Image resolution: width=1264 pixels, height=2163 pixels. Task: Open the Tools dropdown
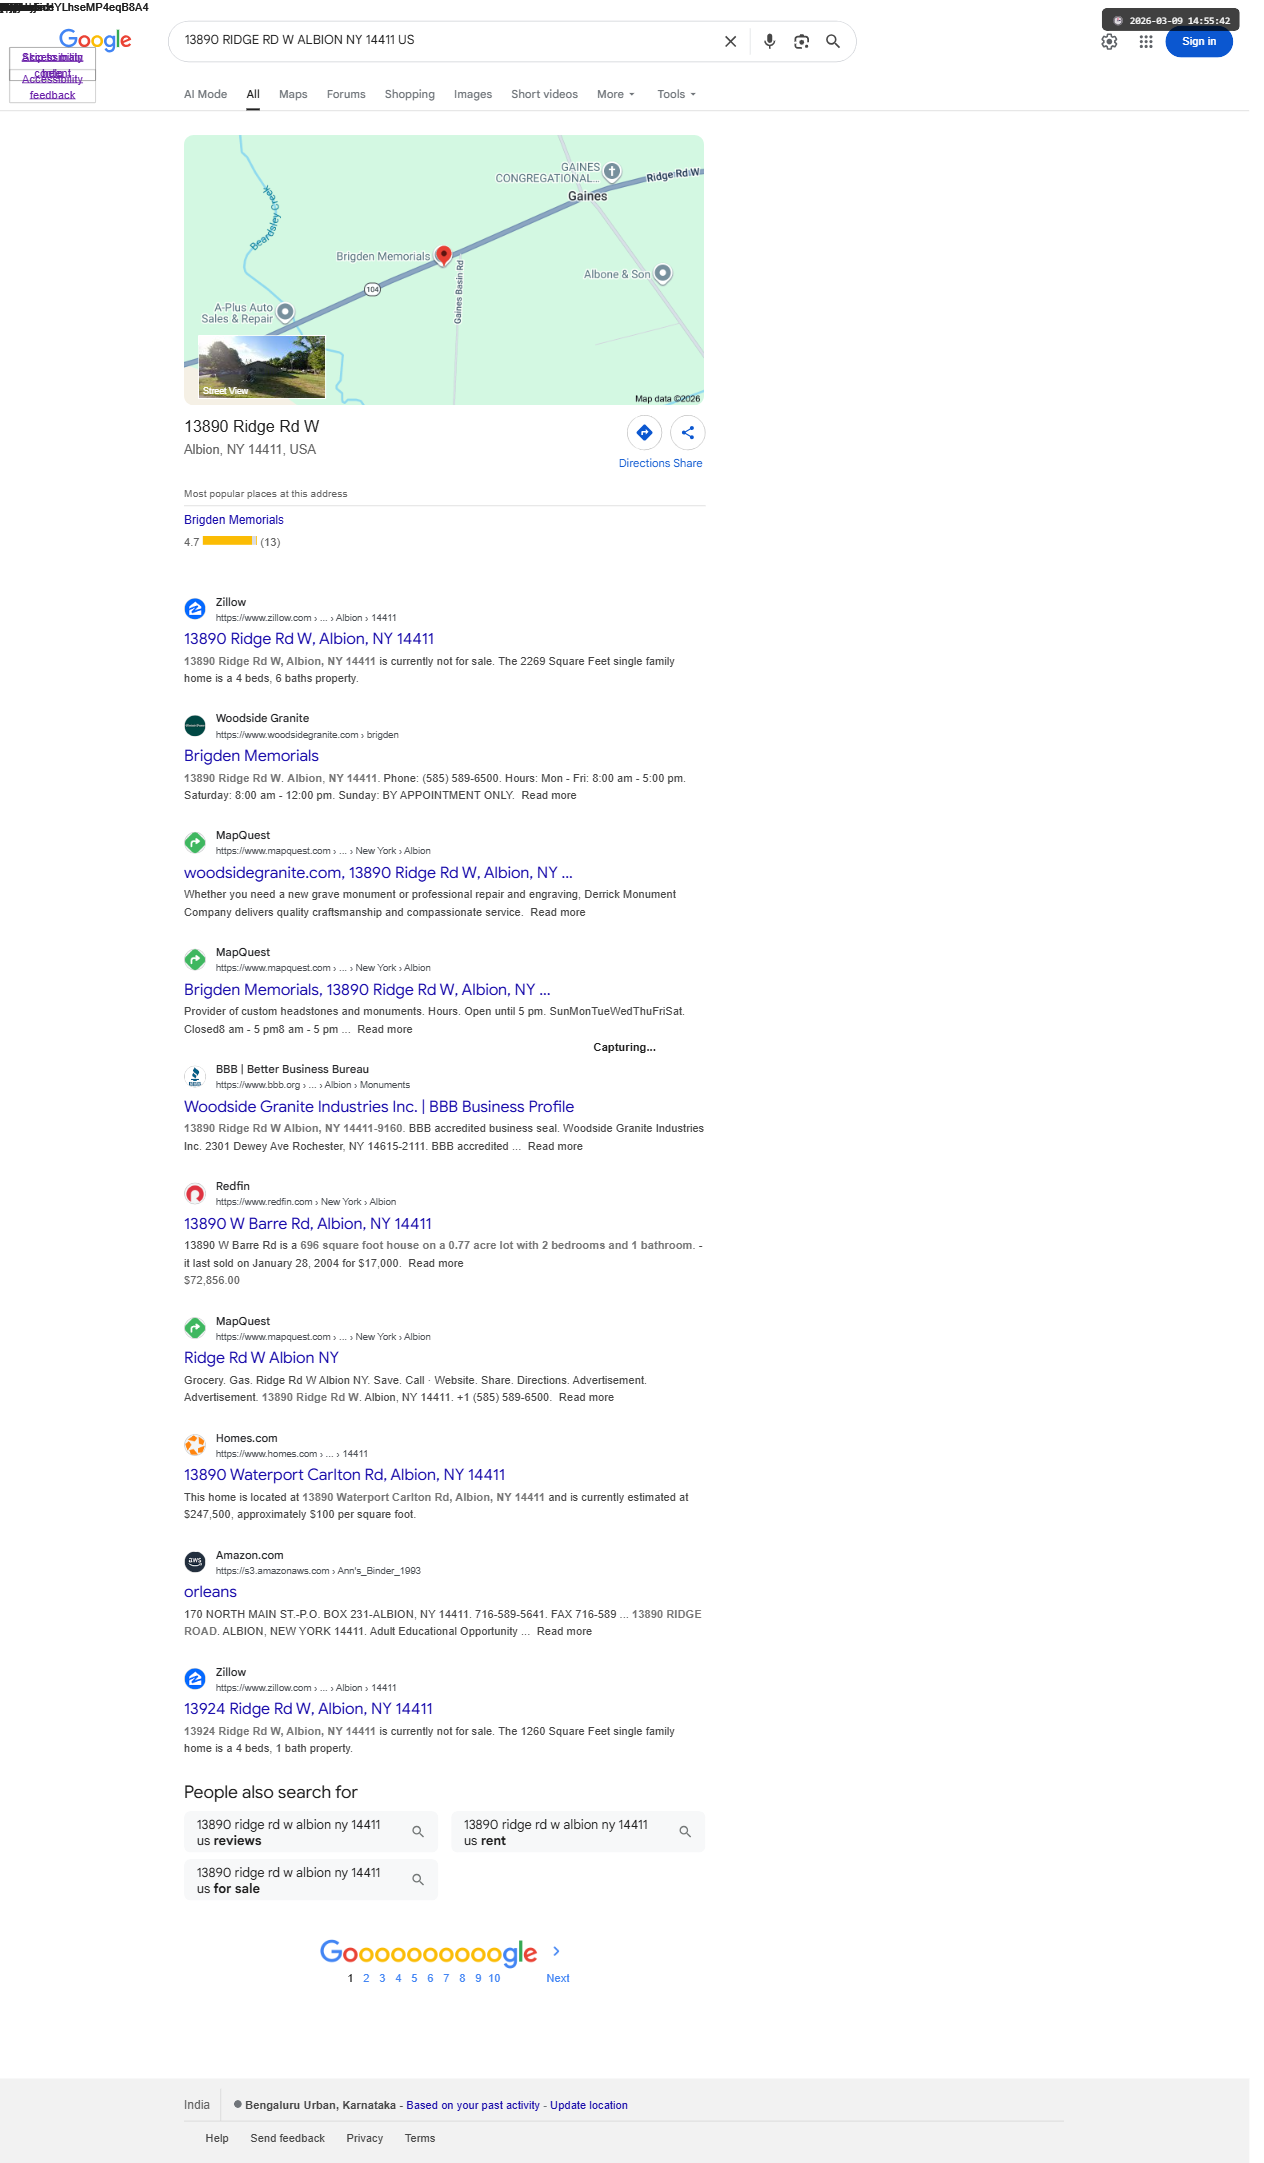click(x=677, y=94)
